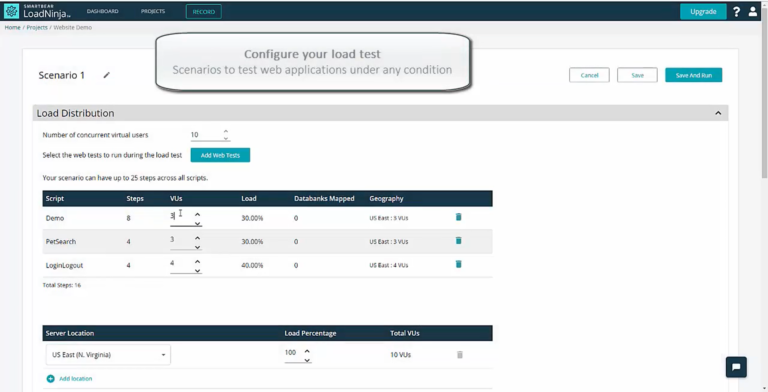Open the help question mark icon

[737, 12]
